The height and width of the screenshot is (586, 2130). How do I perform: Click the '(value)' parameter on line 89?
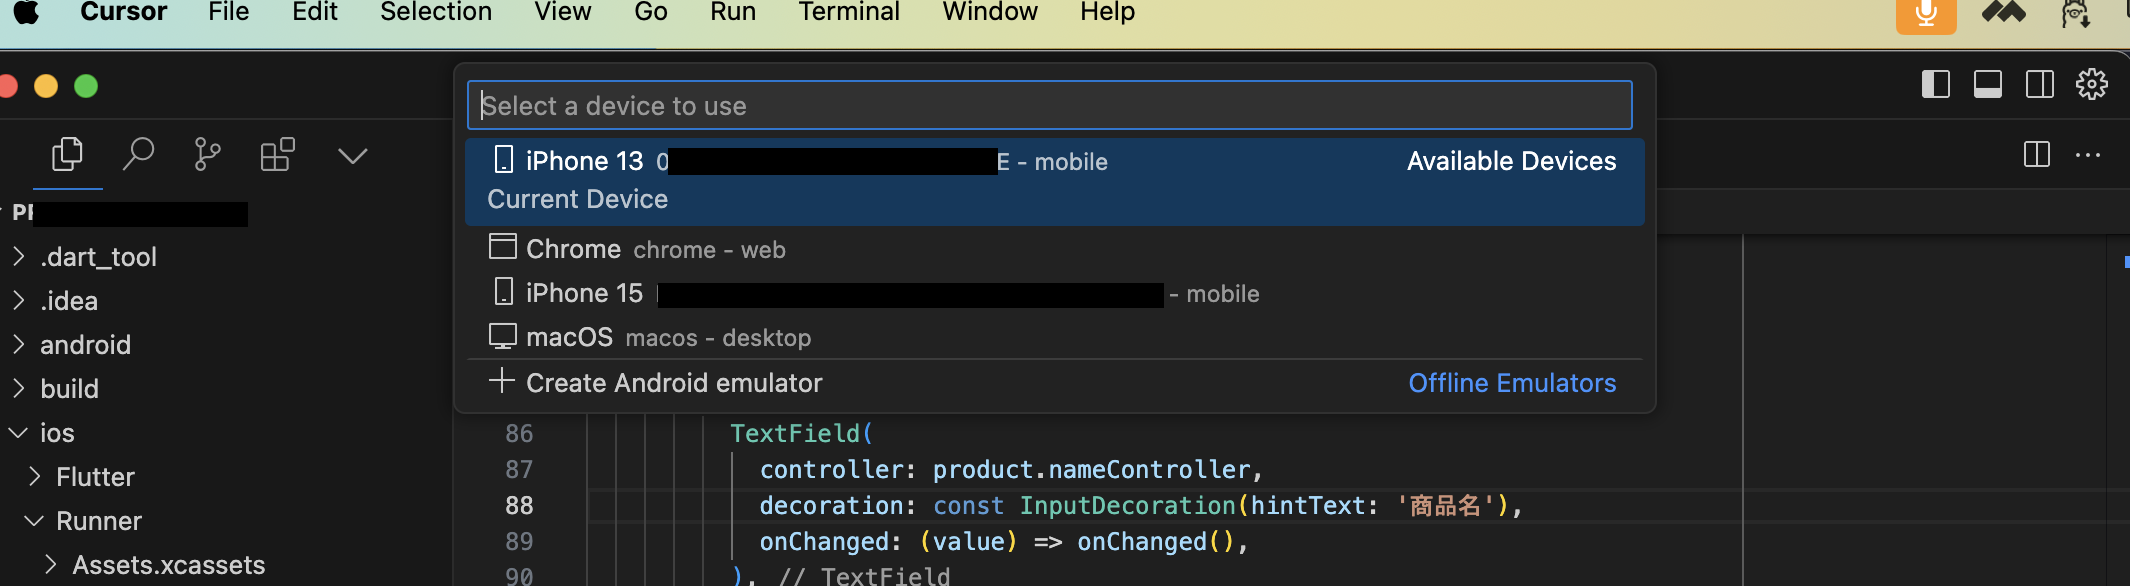point(968,542)
